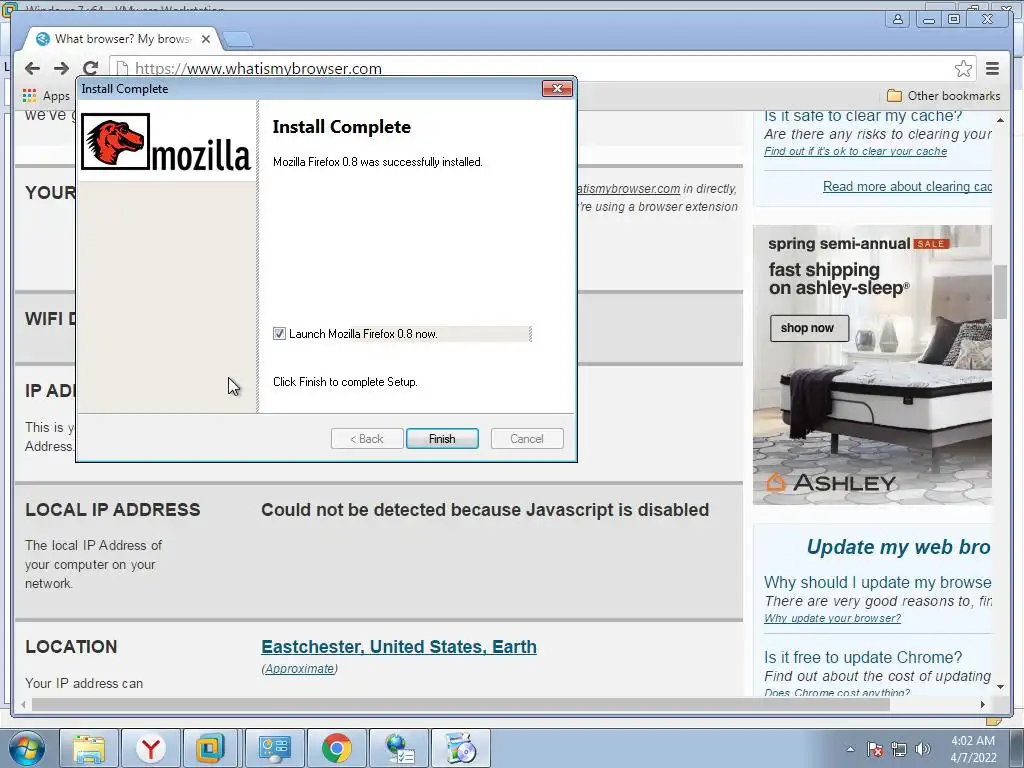This screenshot has width=1024, height=768.
Task: Click the Chrome user profile icon
Action: [x=898, y=20]
